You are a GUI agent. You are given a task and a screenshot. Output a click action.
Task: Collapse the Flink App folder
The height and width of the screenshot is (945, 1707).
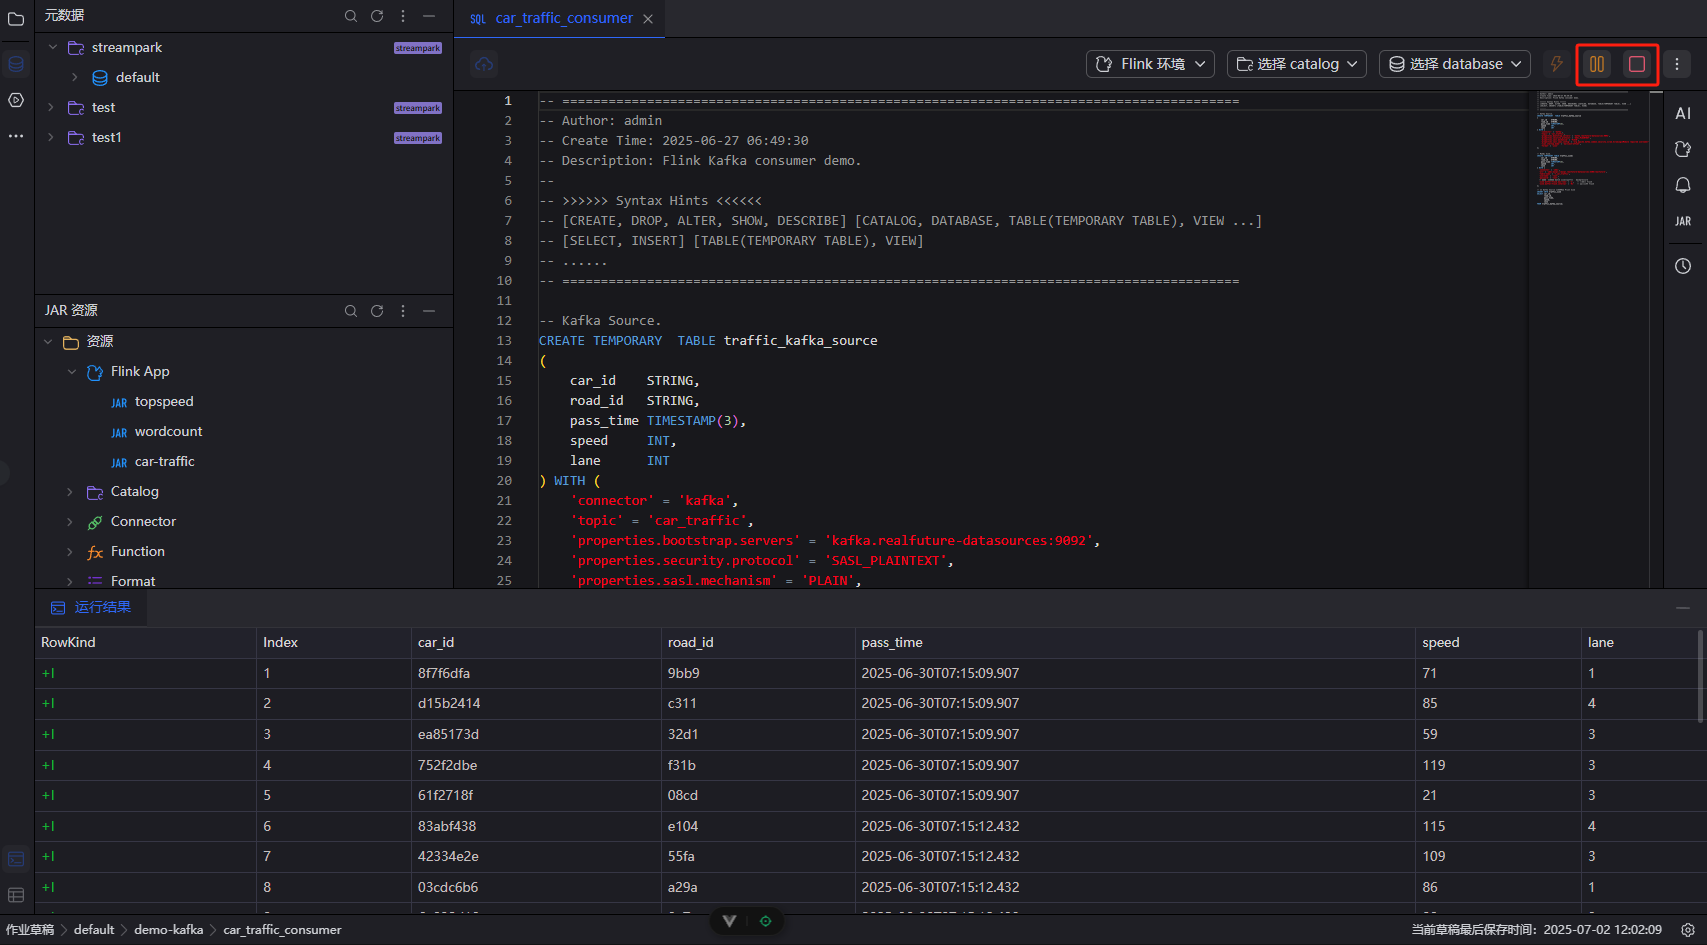click(71, 372)
